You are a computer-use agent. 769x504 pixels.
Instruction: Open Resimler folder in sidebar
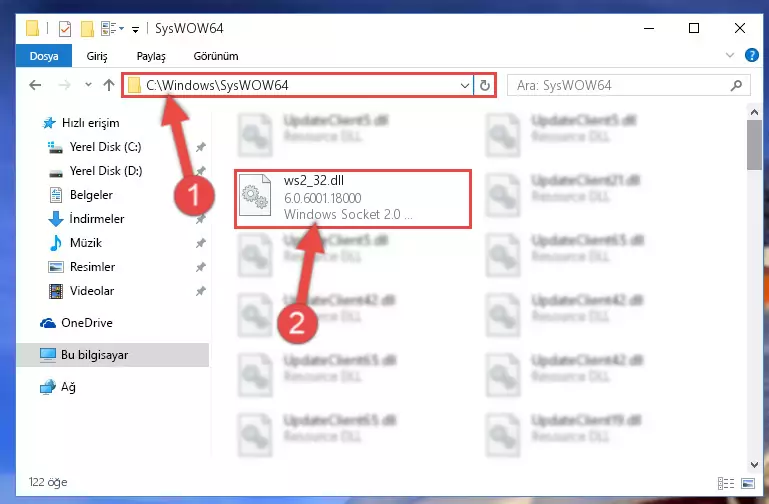(92, 267)
